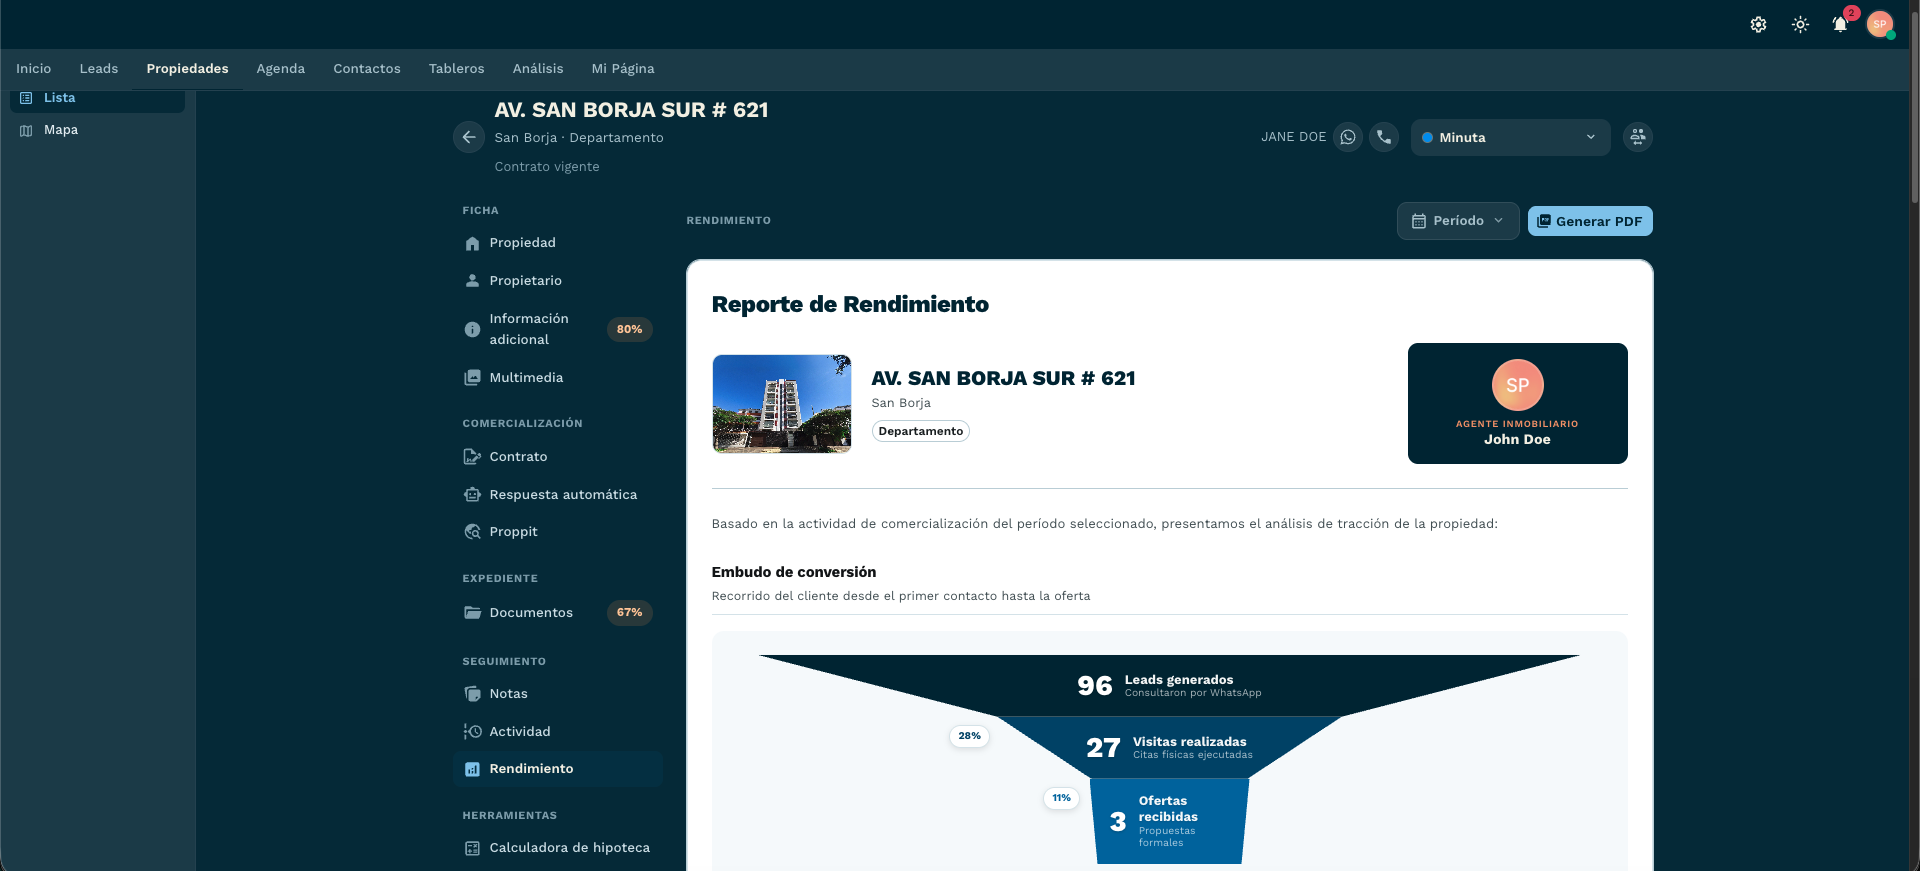Toggle light theme sun icon

click(1800, 25)
